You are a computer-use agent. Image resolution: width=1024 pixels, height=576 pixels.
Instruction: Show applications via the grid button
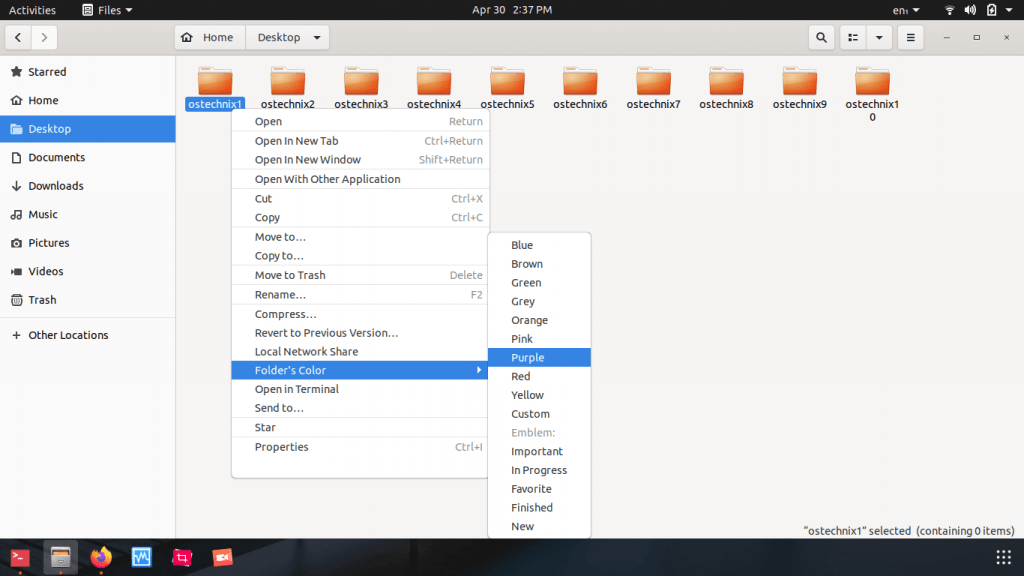pos(1003,557)
